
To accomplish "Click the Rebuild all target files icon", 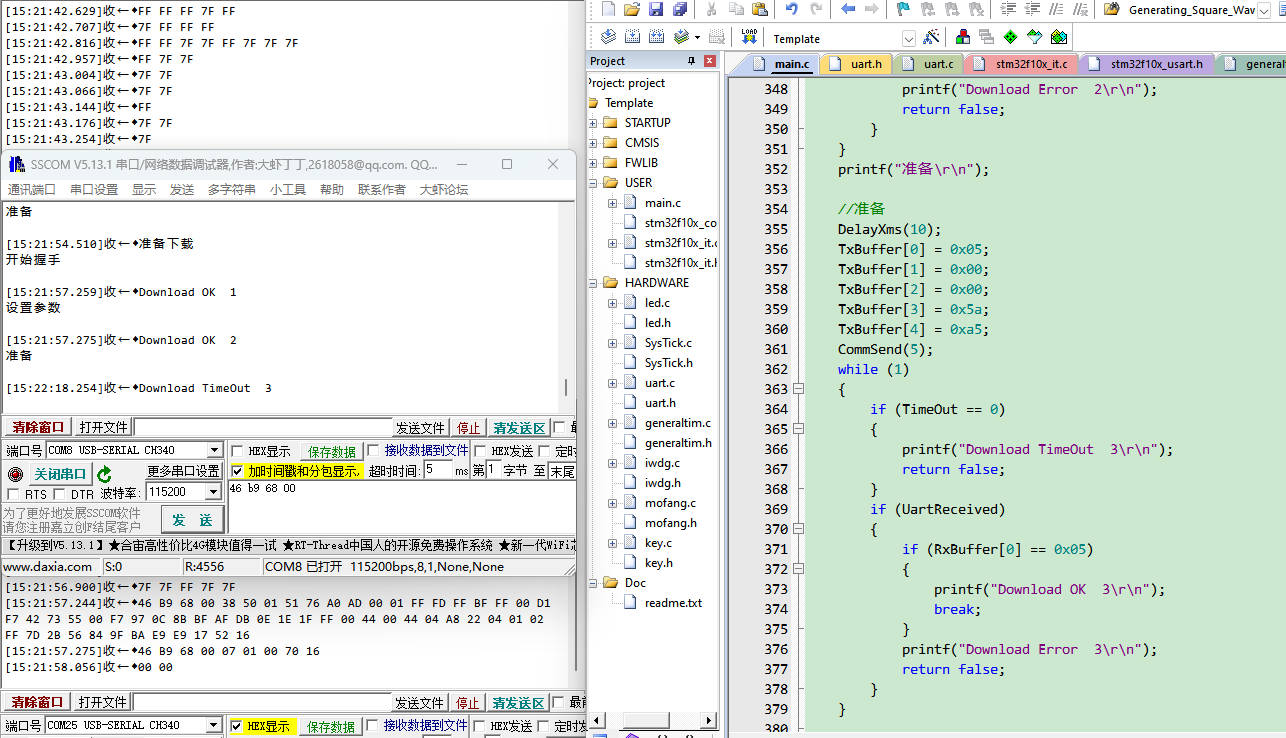I will [656, 37].
